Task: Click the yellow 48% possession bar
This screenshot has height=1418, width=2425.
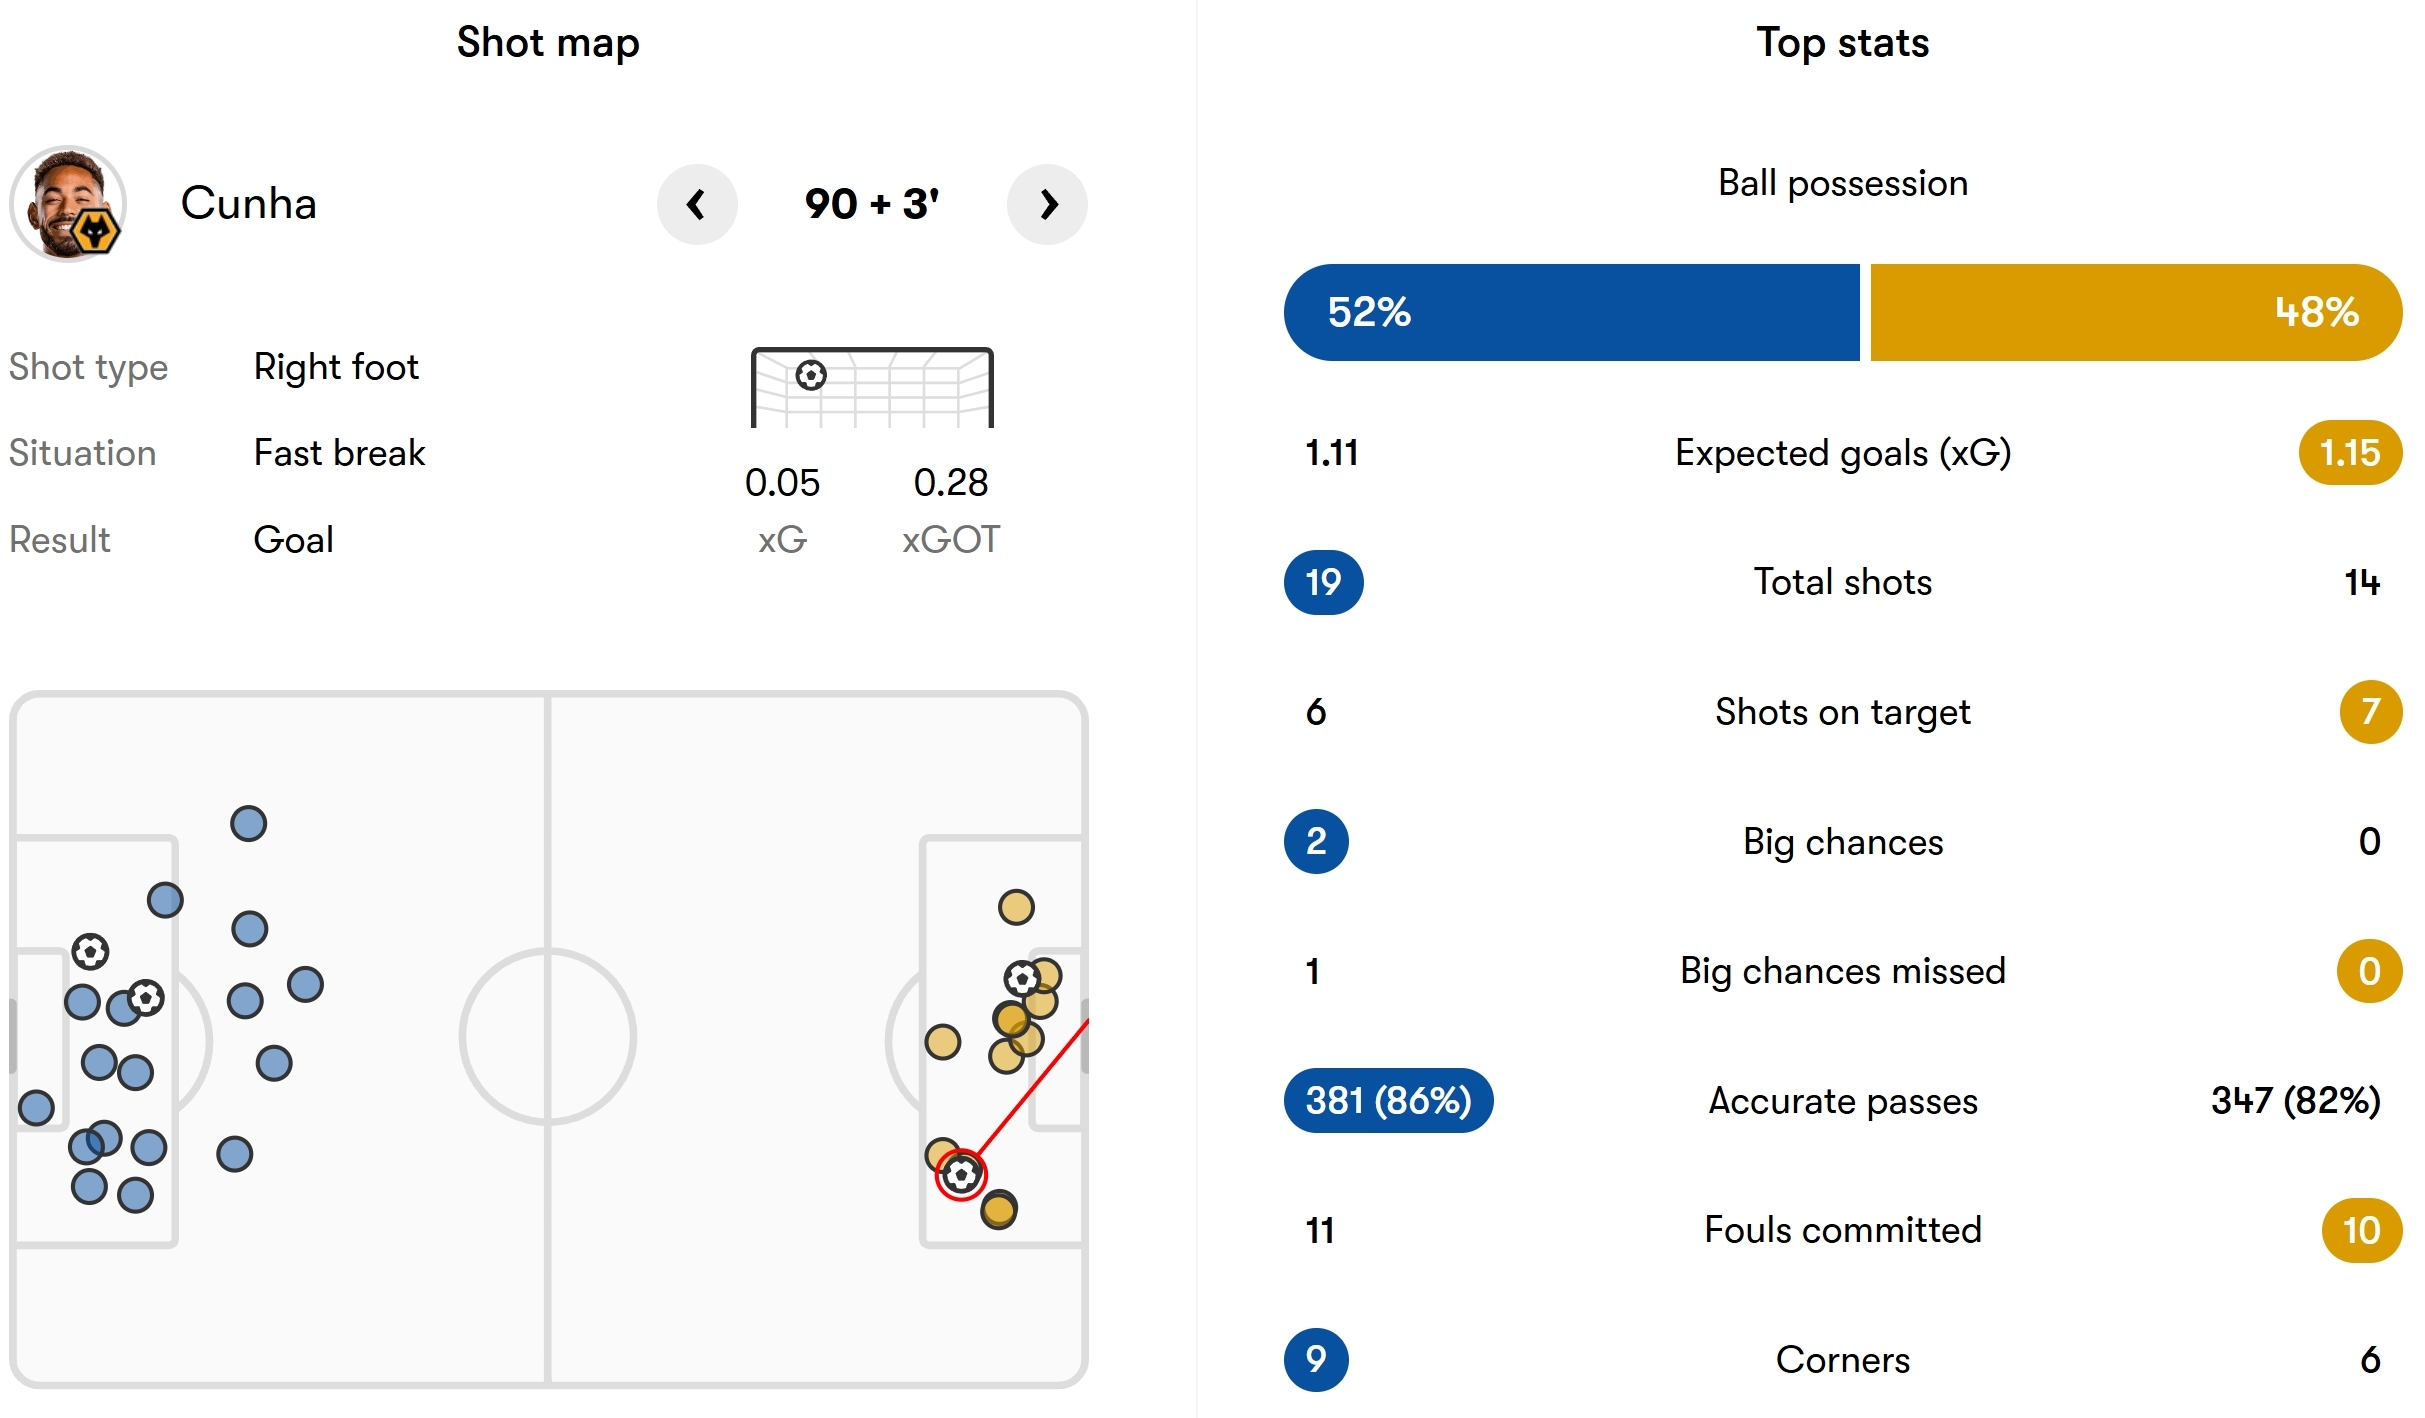Action: 2136,312
